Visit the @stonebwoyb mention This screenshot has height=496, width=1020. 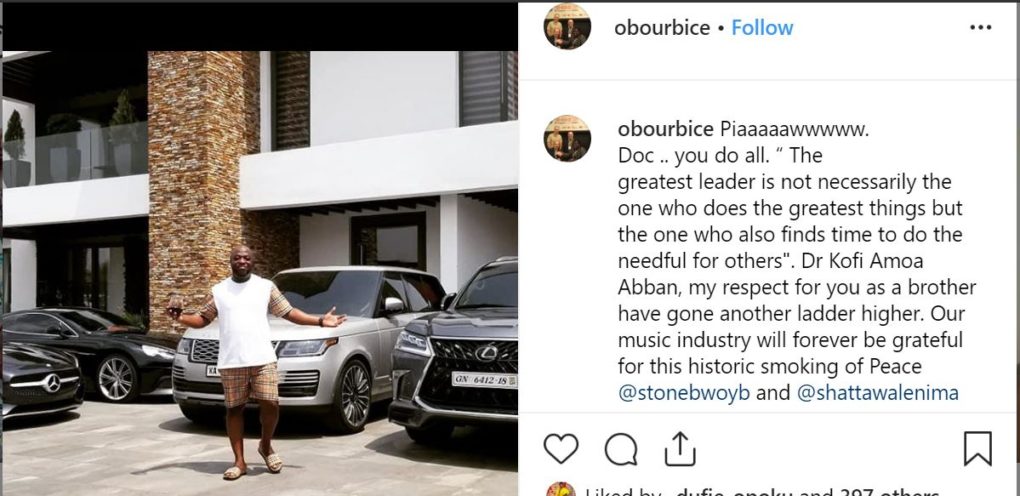click(x=683, y=393)
